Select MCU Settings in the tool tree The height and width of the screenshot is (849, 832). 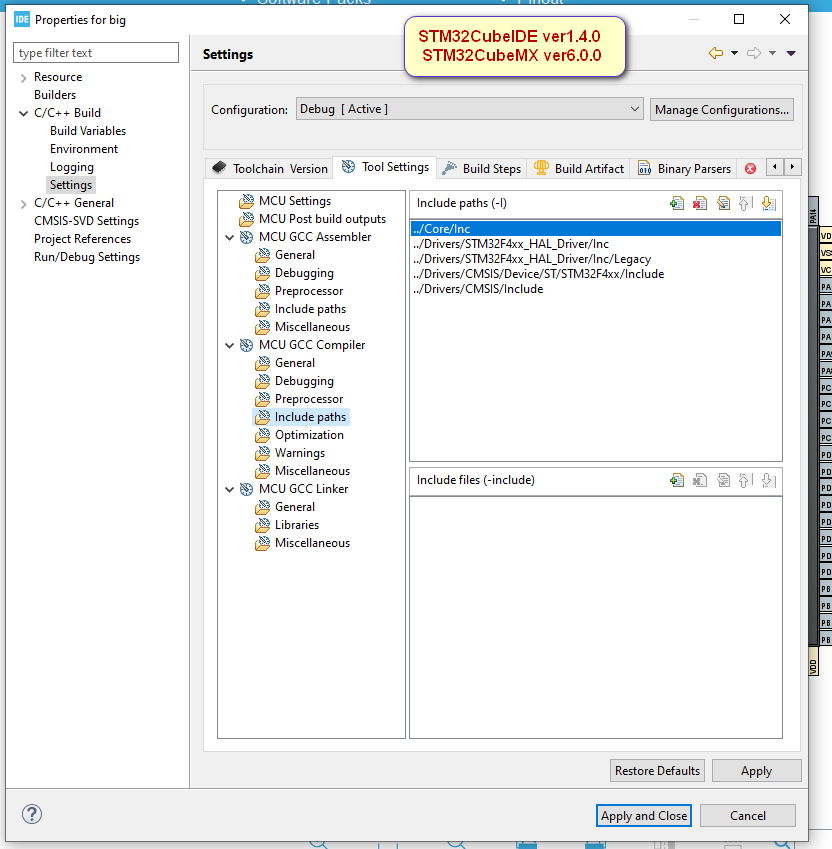295,201
